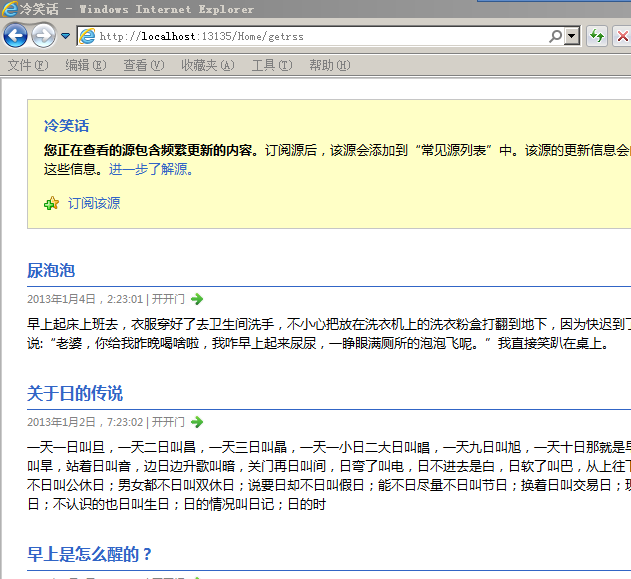Screen dimensions: 631x579
Task: Open the 早上是怎么醒的？ article title
Action: (89, 554)
